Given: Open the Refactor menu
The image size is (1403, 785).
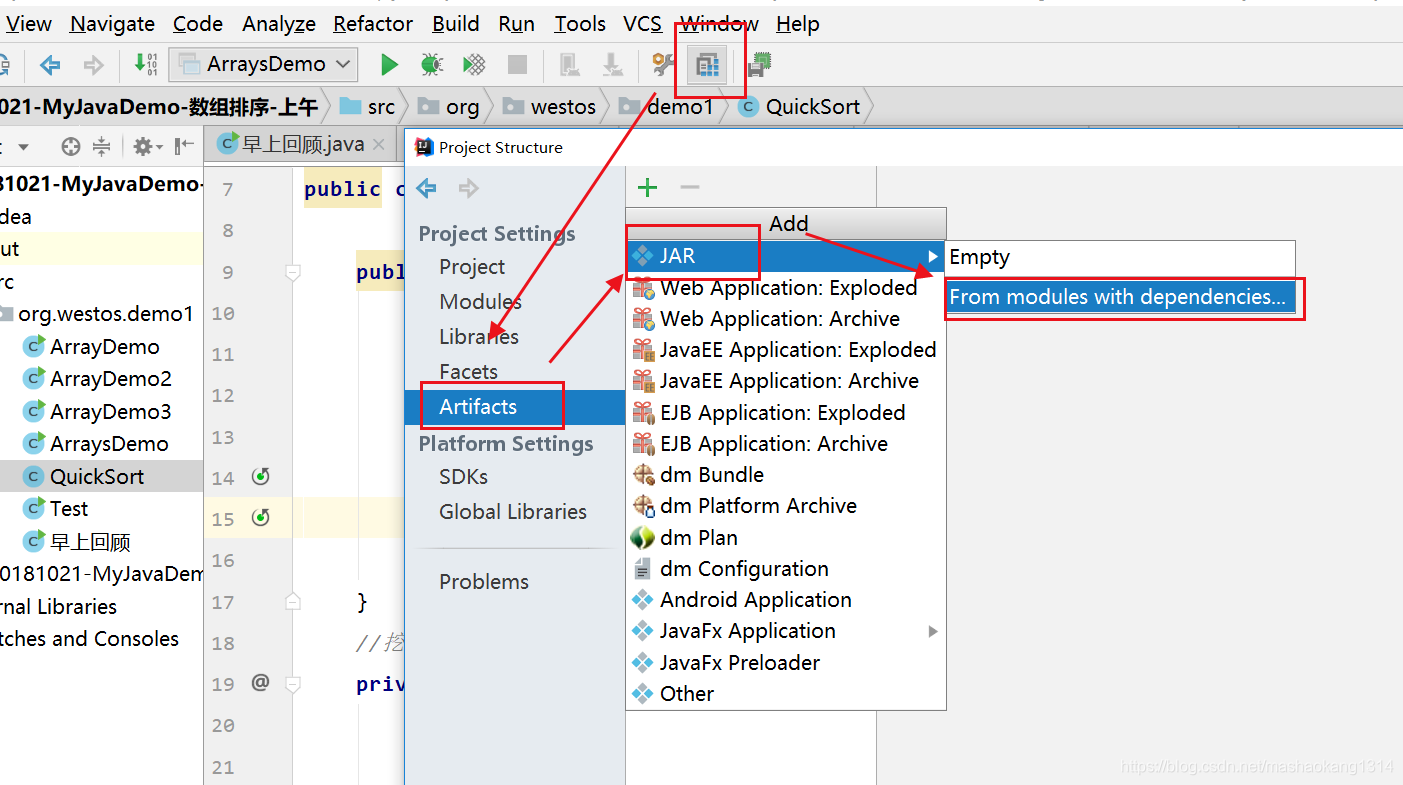Looking at the screenshot, I should (x=373, y=24).
